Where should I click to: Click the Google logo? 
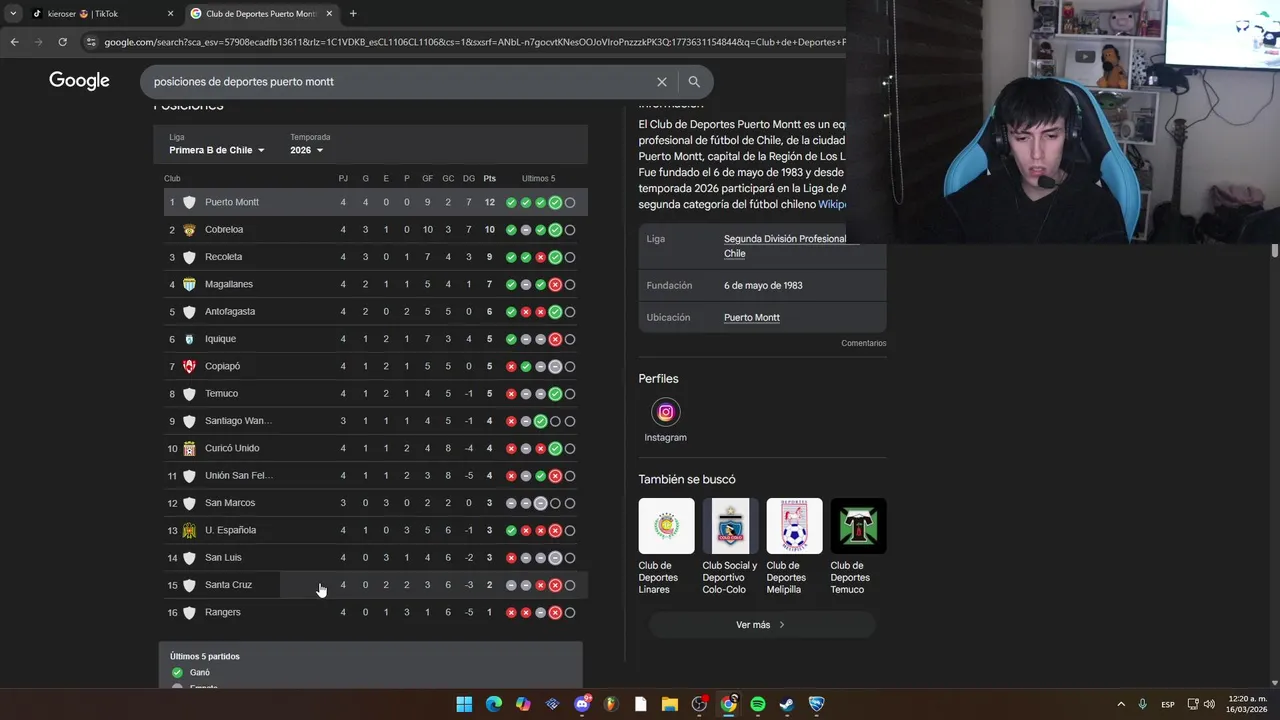tap(79, 81)
